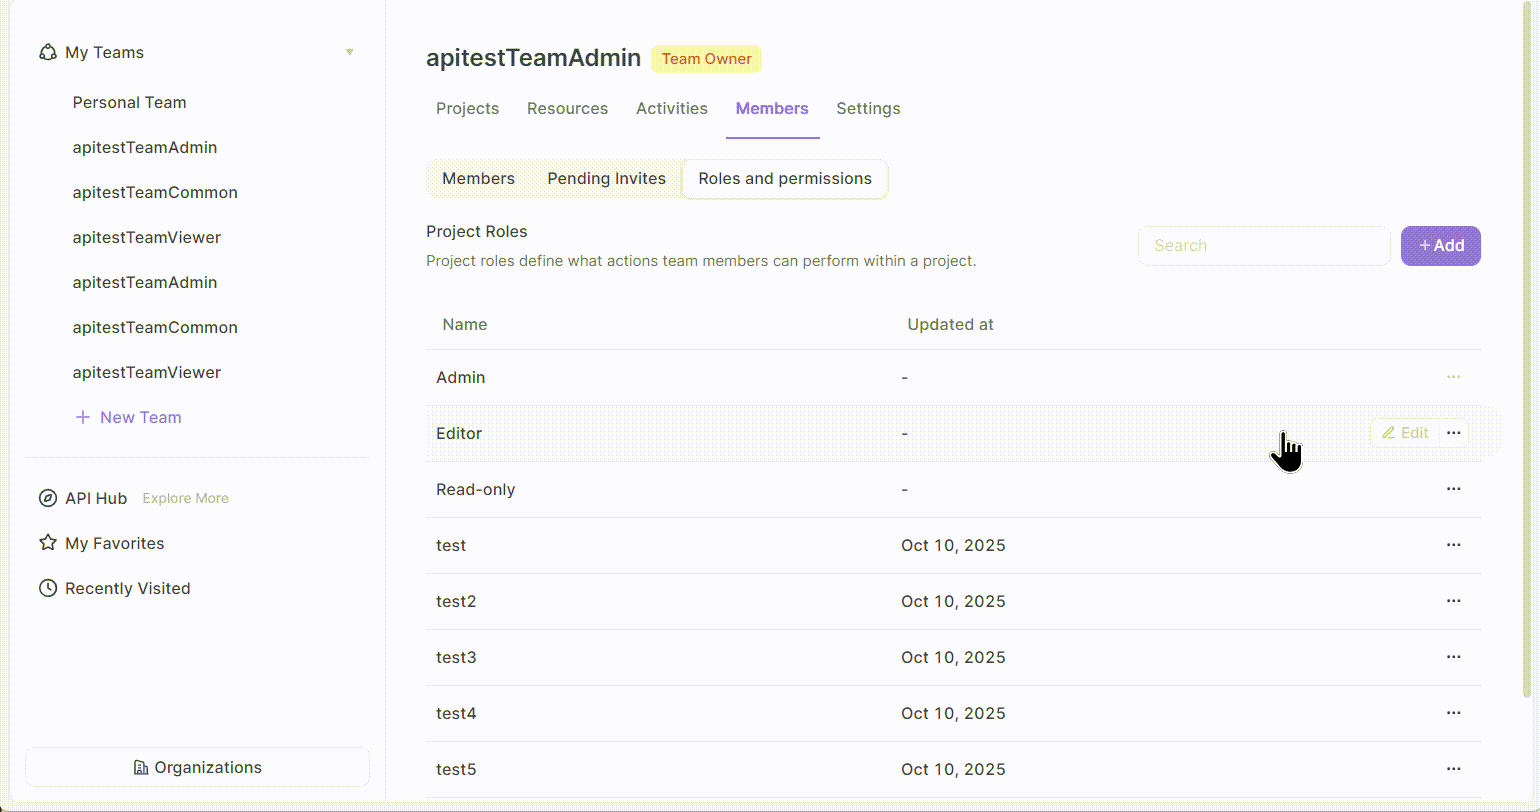Select the Members sub-tab
The image size is (1540, 812).
pos(478,179)
